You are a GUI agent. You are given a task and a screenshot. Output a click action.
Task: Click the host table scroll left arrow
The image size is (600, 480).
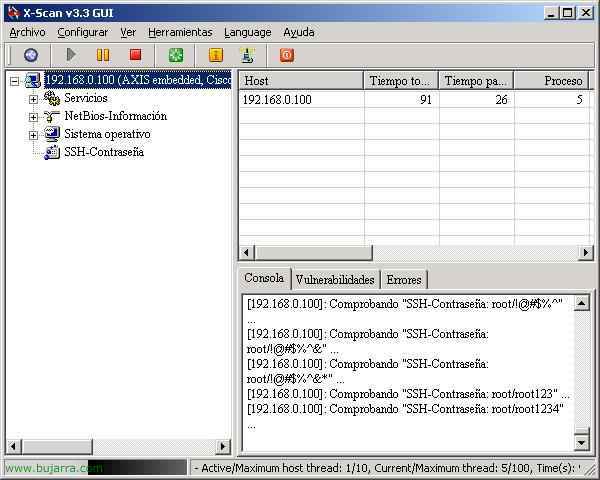[x=246, y=253]
